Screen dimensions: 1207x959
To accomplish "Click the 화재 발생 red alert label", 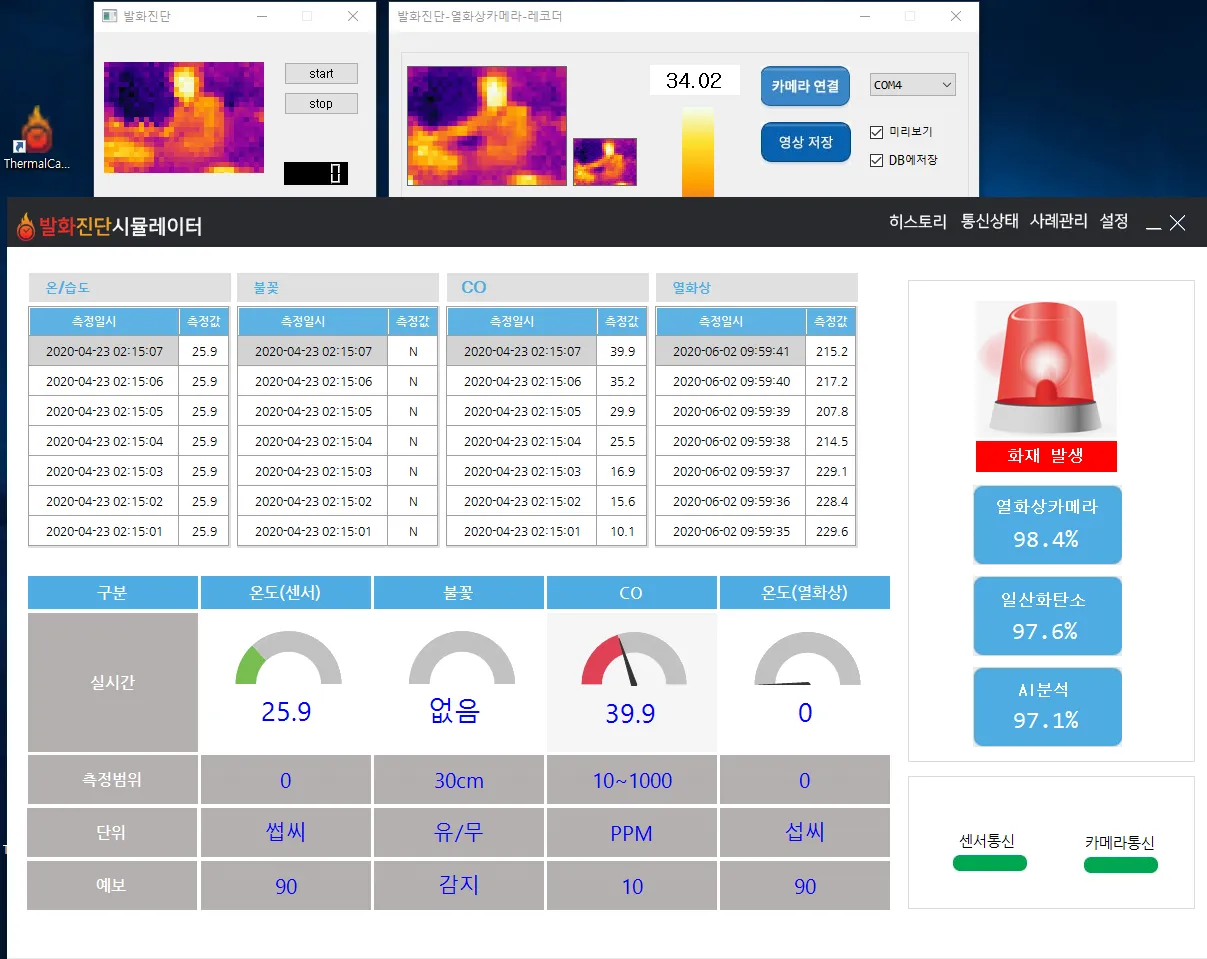I will pos(1046,456).
